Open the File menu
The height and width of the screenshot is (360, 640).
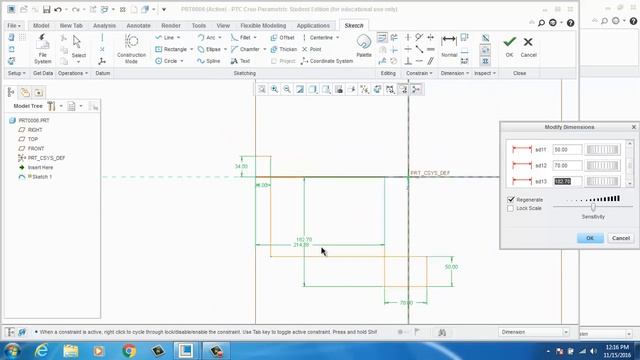pyautogui.click(x=13, y=26)
